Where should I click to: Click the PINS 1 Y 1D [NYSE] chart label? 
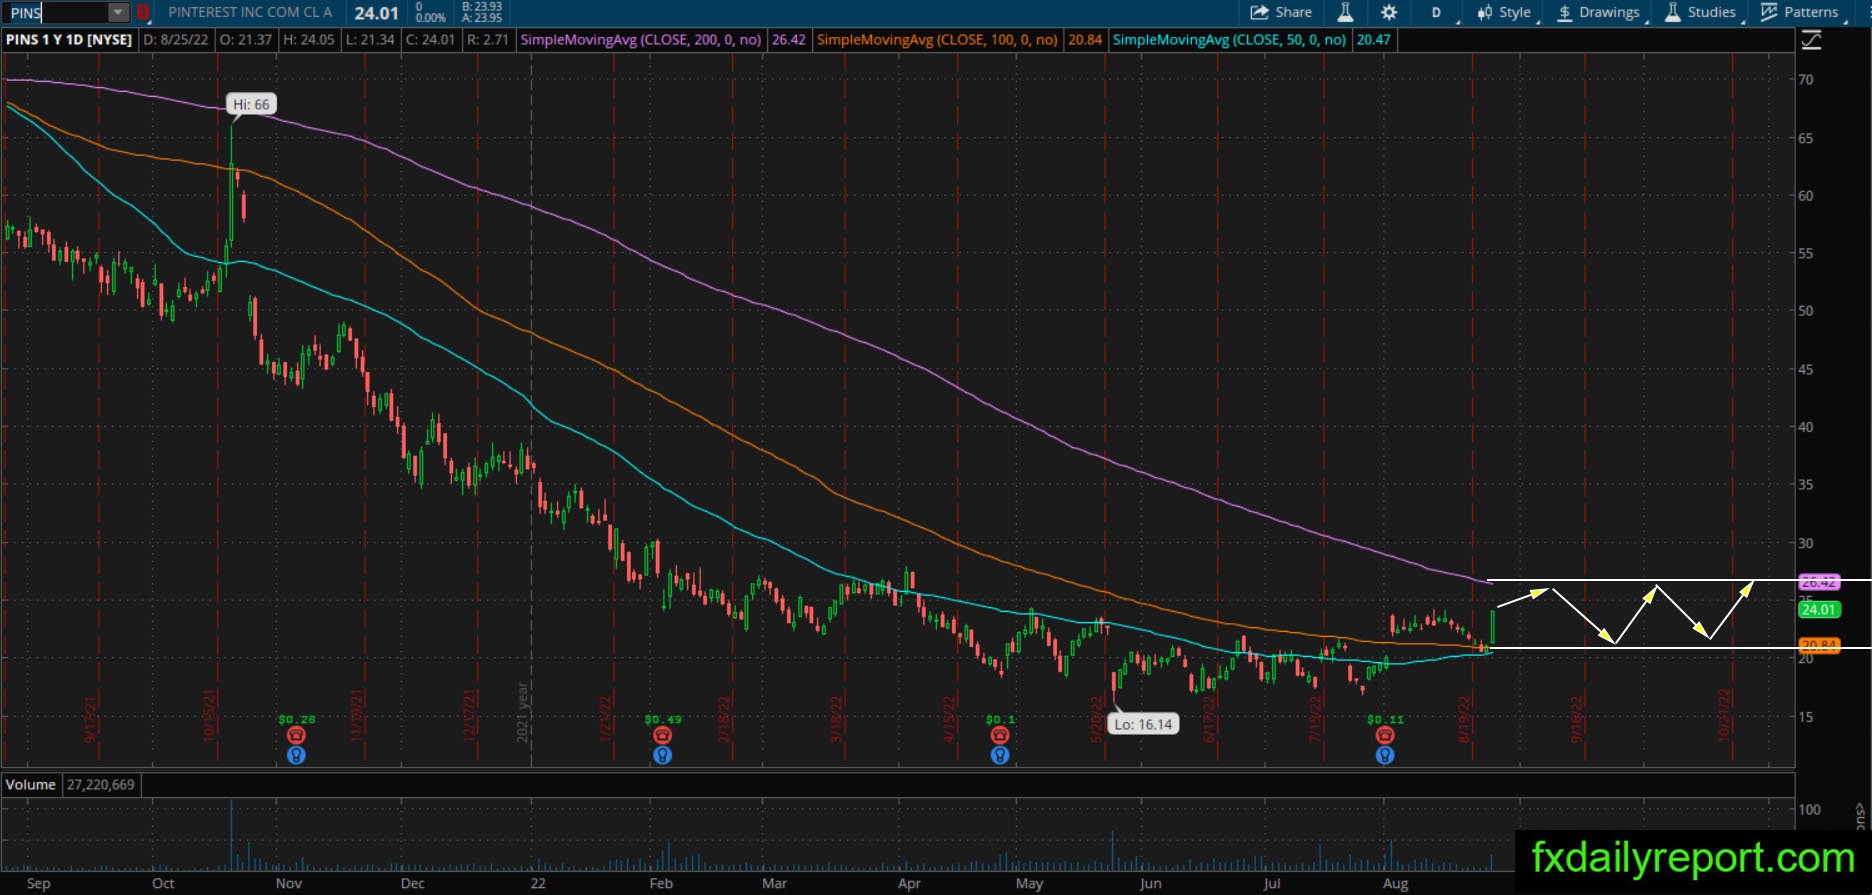[69, 40]
